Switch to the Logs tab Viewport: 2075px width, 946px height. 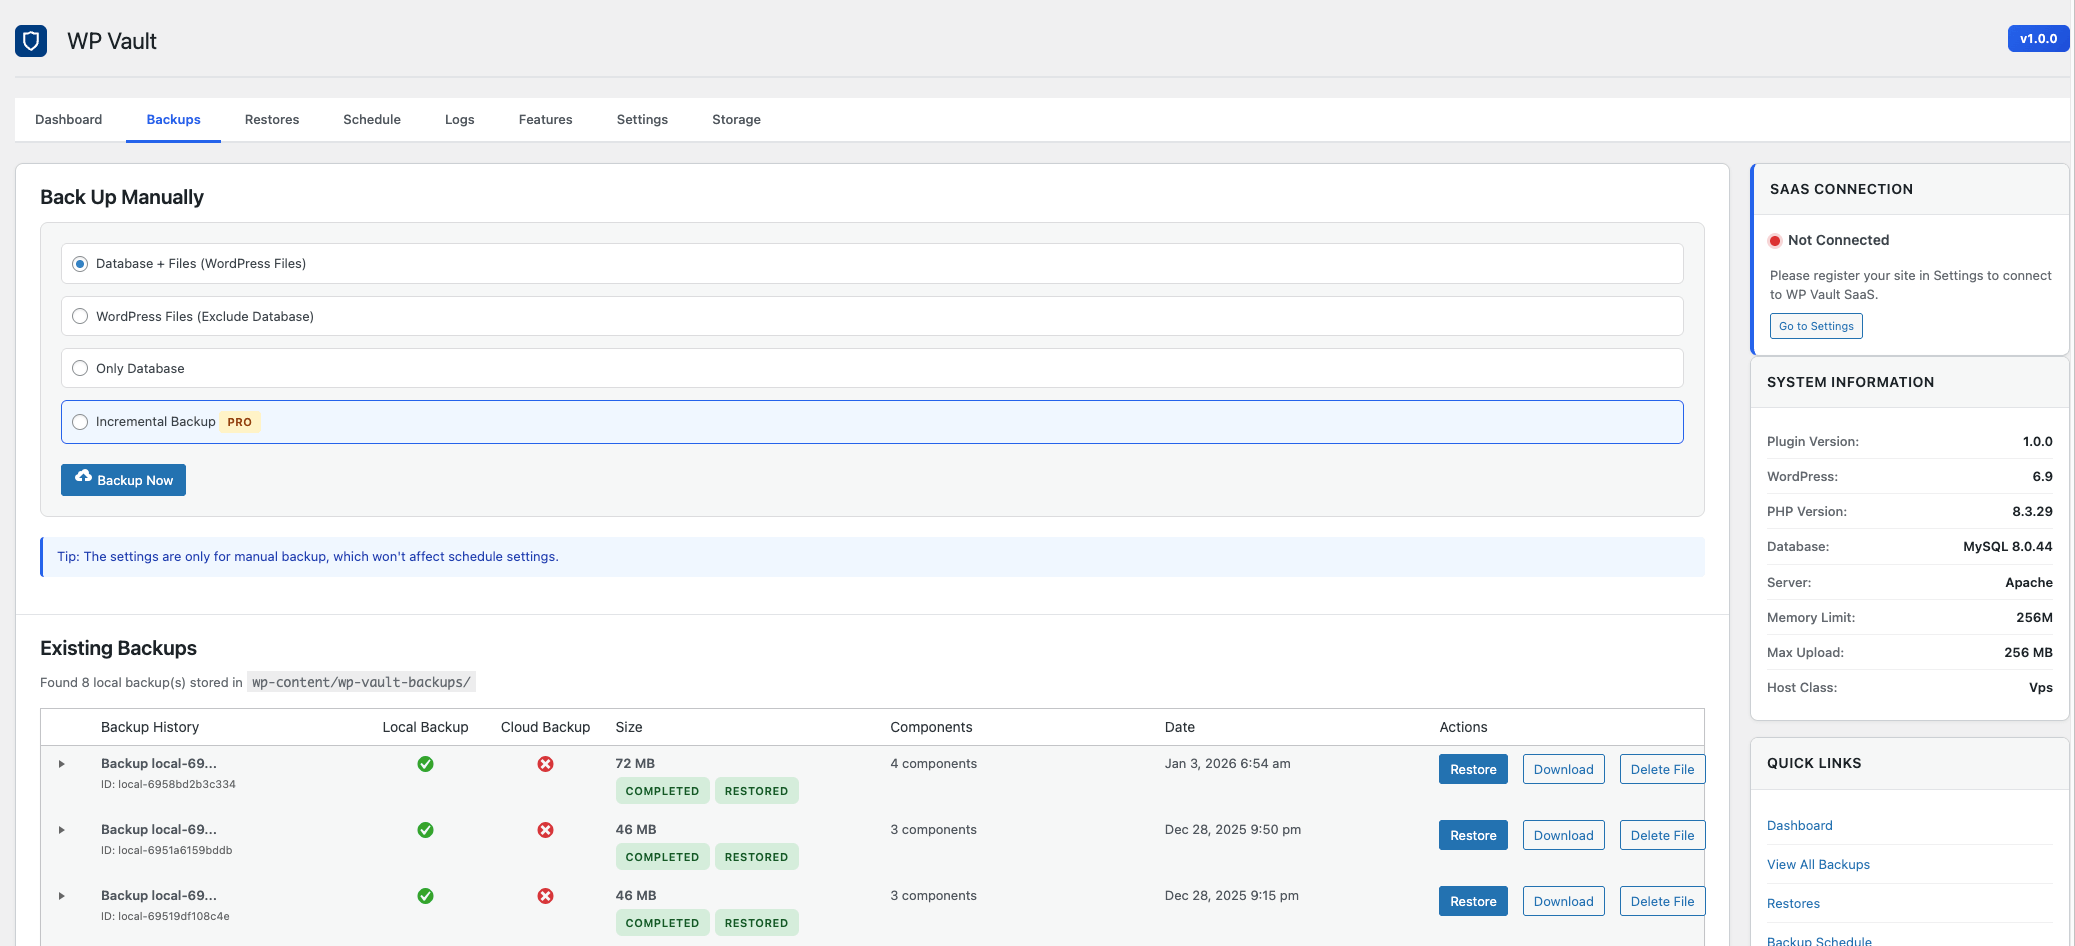460,120
